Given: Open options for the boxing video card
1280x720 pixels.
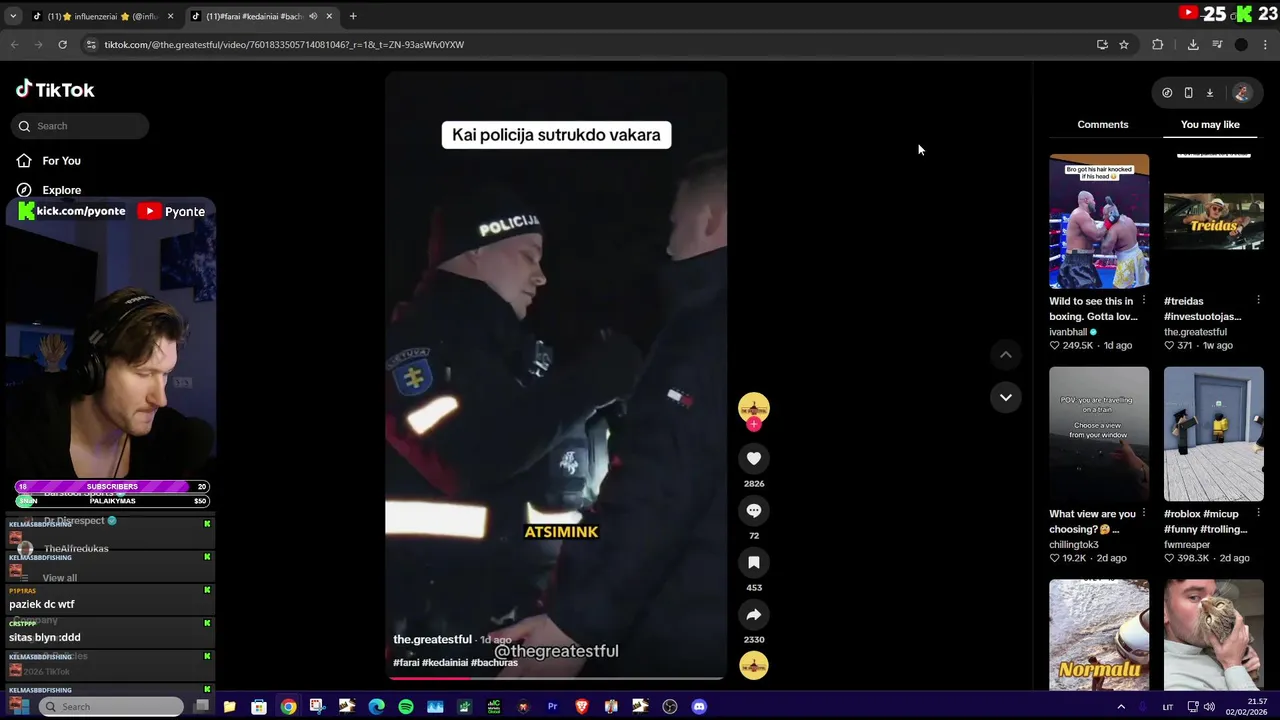Looking at the screenshot, I should pos(1143,301).
